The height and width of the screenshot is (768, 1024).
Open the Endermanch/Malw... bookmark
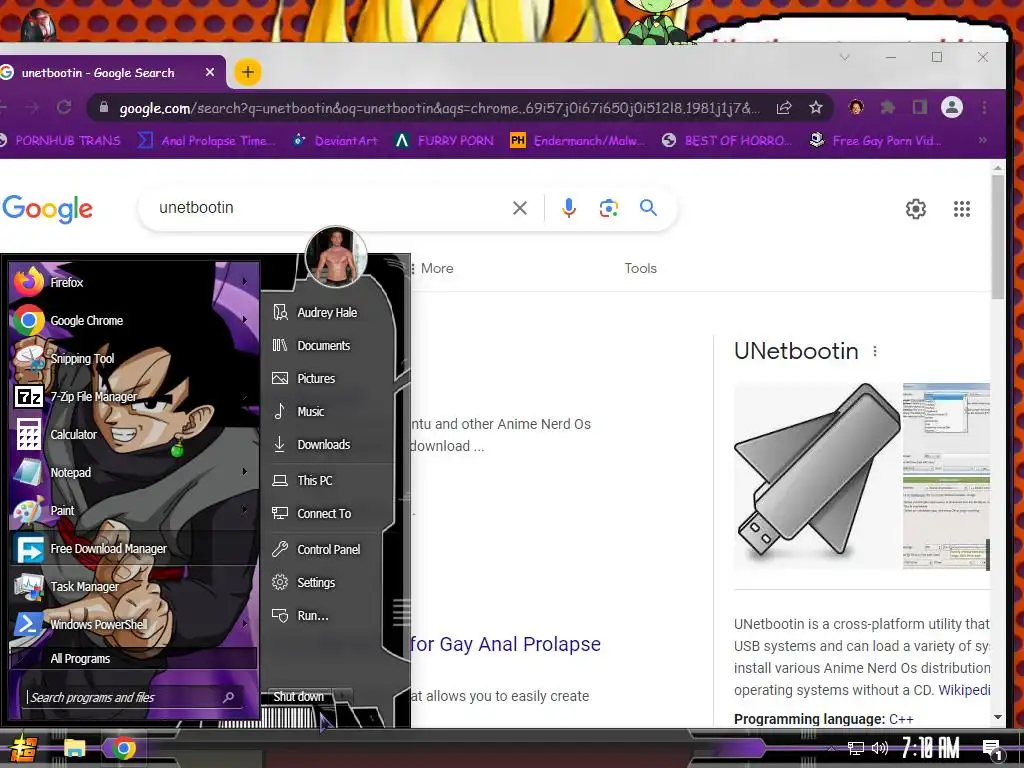[x=578, y=140]
